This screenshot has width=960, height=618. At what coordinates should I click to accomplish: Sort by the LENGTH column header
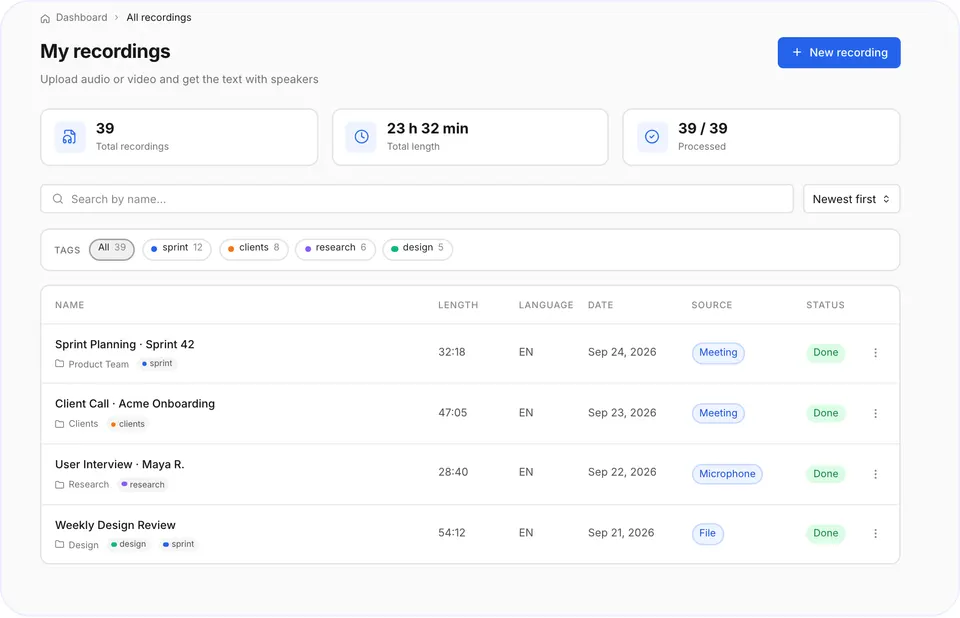(458, 305)
